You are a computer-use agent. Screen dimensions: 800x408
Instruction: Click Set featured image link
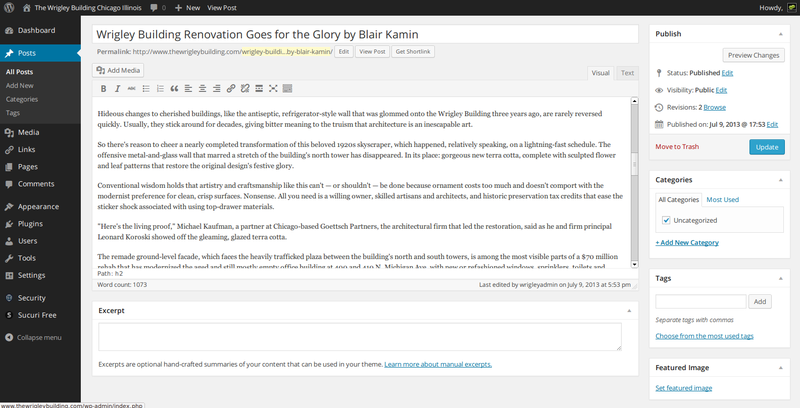click(684, 388)
